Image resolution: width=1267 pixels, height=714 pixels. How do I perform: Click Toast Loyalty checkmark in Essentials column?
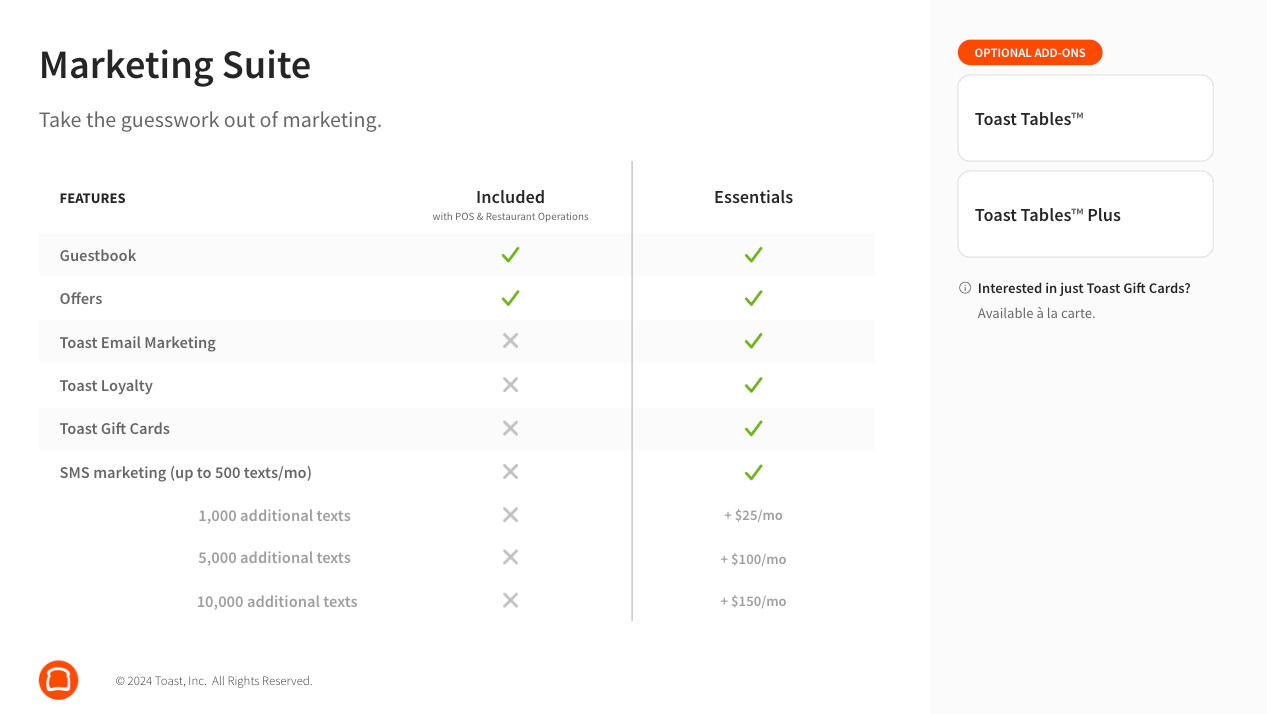click(x=753, y=385)
